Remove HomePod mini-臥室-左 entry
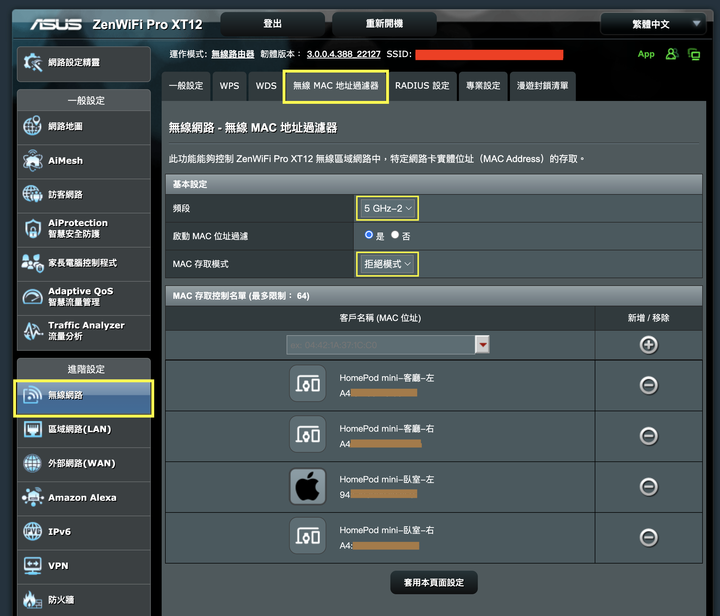Viewport: 720px width, 616px height. [x=648, y=487]
